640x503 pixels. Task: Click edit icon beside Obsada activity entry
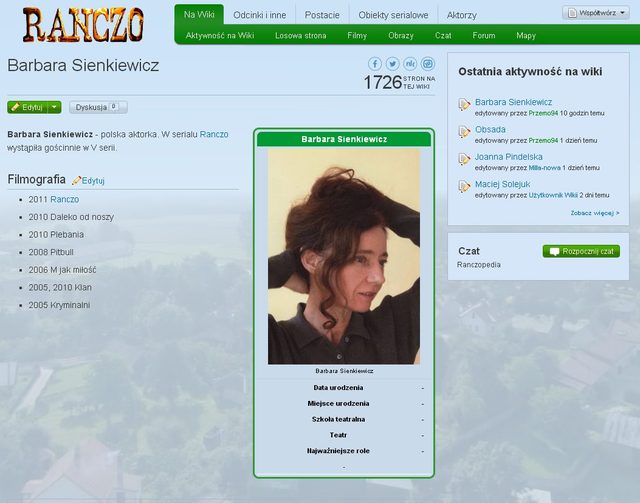[x=464, y=132]
